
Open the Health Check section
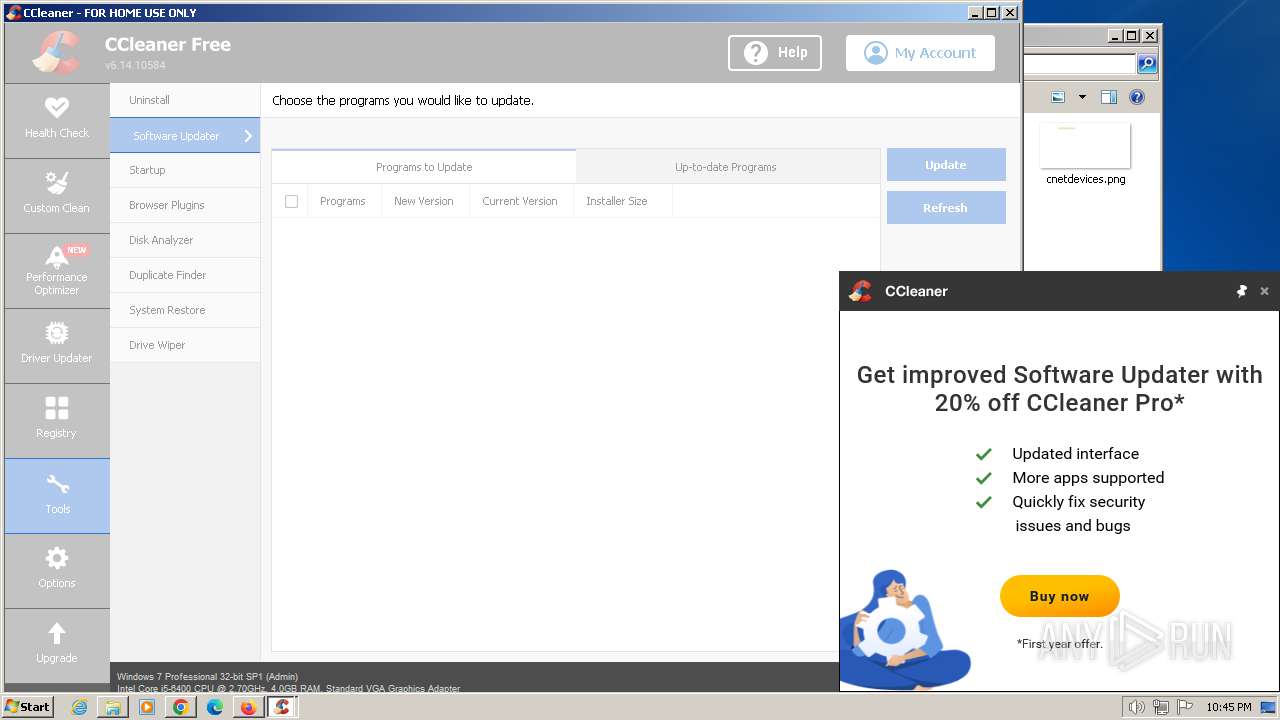pyautogui.click(x=57, y=120)
